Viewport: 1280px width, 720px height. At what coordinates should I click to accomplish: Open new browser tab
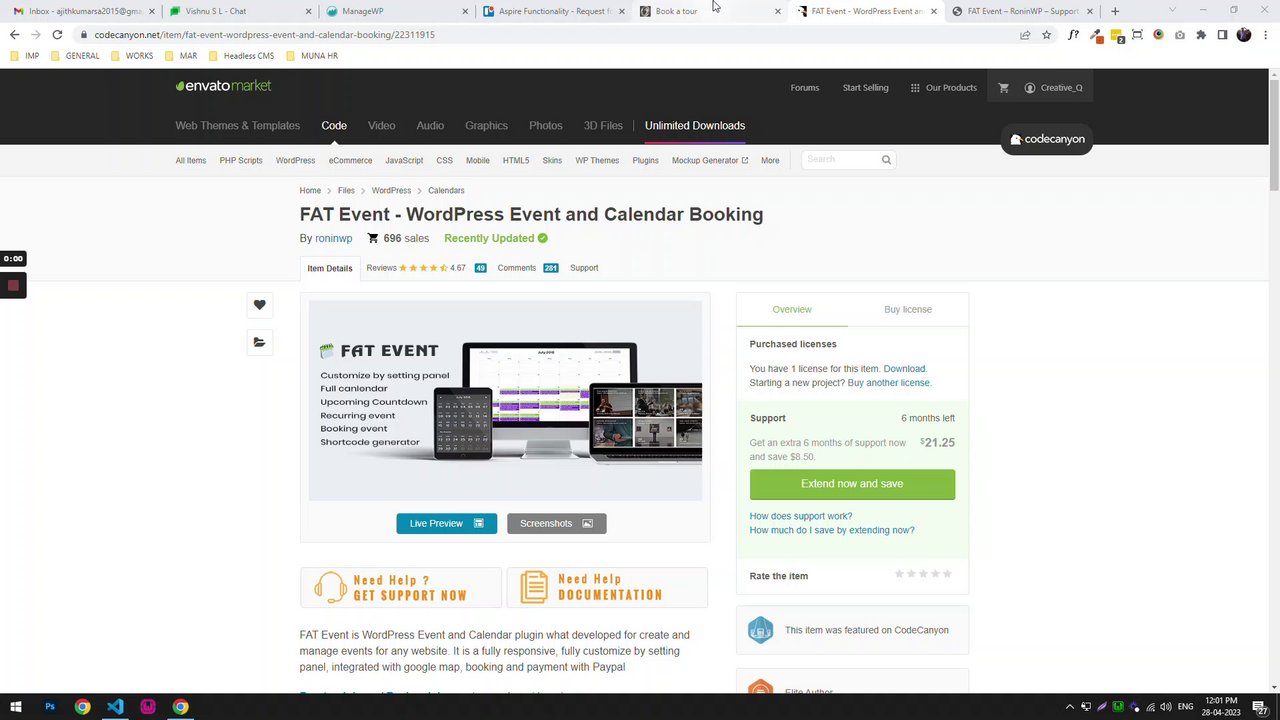click(1115, 11)
